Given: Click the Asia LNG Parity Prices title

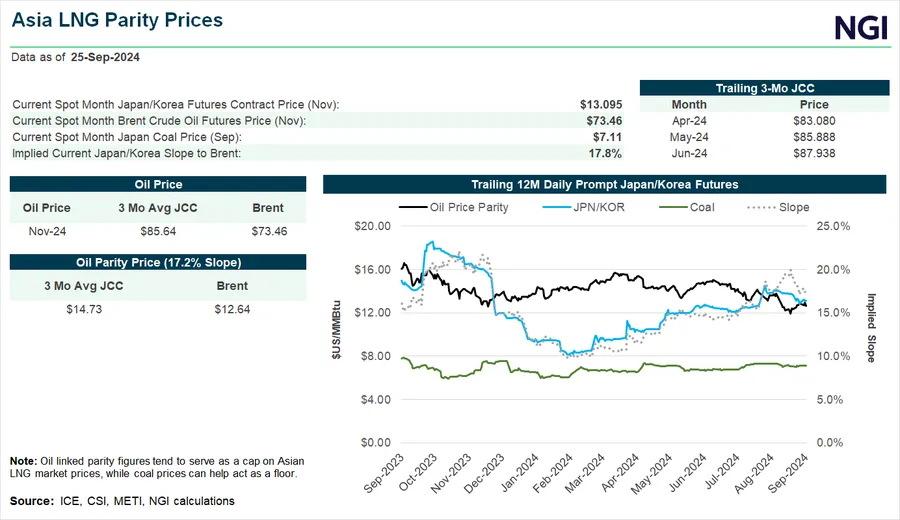Looking at the screenshot, I should click(117, 20).
